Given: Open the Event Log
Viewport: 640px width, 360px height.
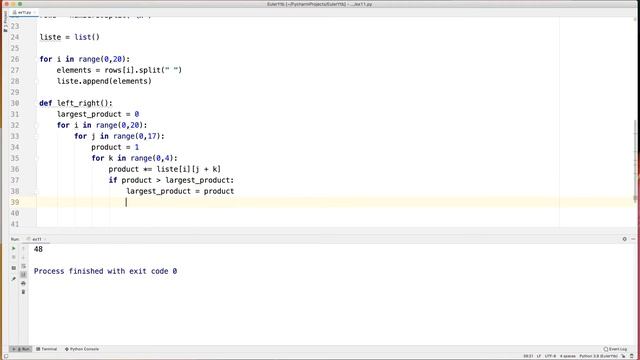Looking at the screenshot, I should 615,349.
